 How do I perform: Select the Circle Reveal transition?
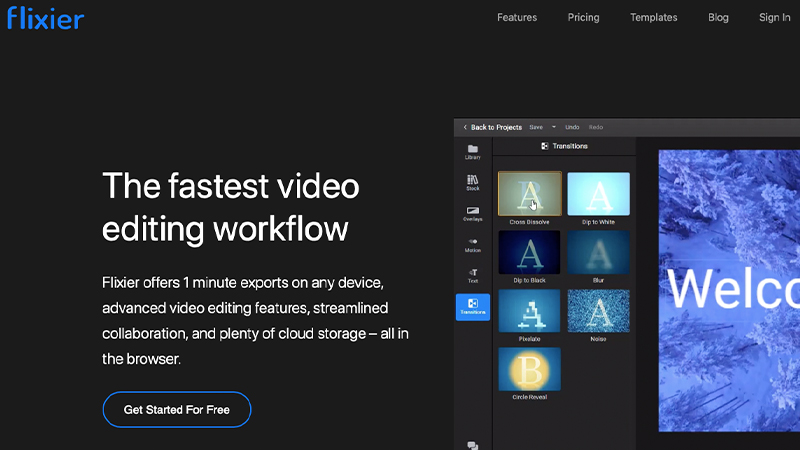[x=530, y=369]
